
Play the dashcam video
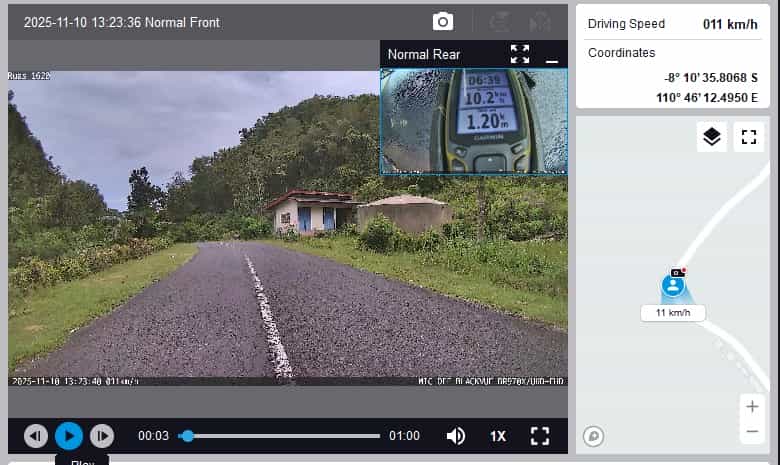69,436
